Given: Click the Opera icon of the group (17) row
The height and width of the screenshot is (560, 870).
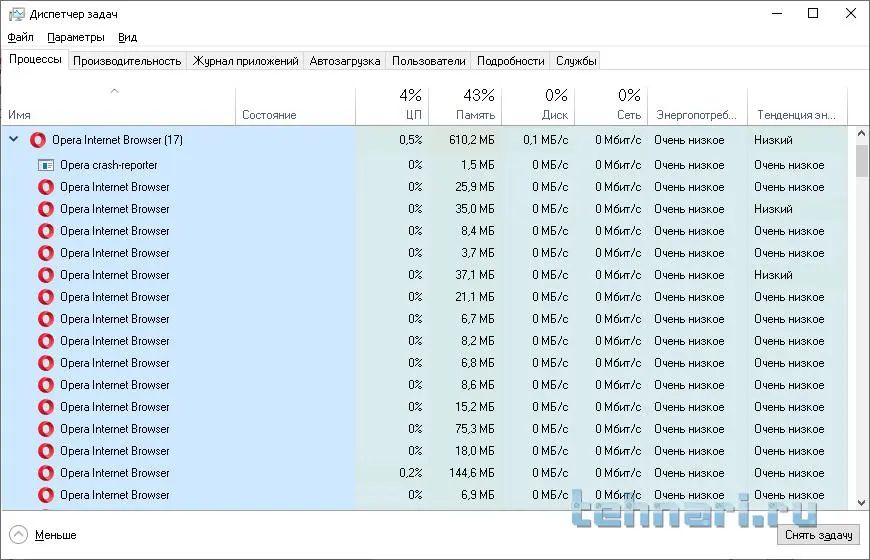Looking at the screenshot, I should pyautogui.click(x=38, y=140).
